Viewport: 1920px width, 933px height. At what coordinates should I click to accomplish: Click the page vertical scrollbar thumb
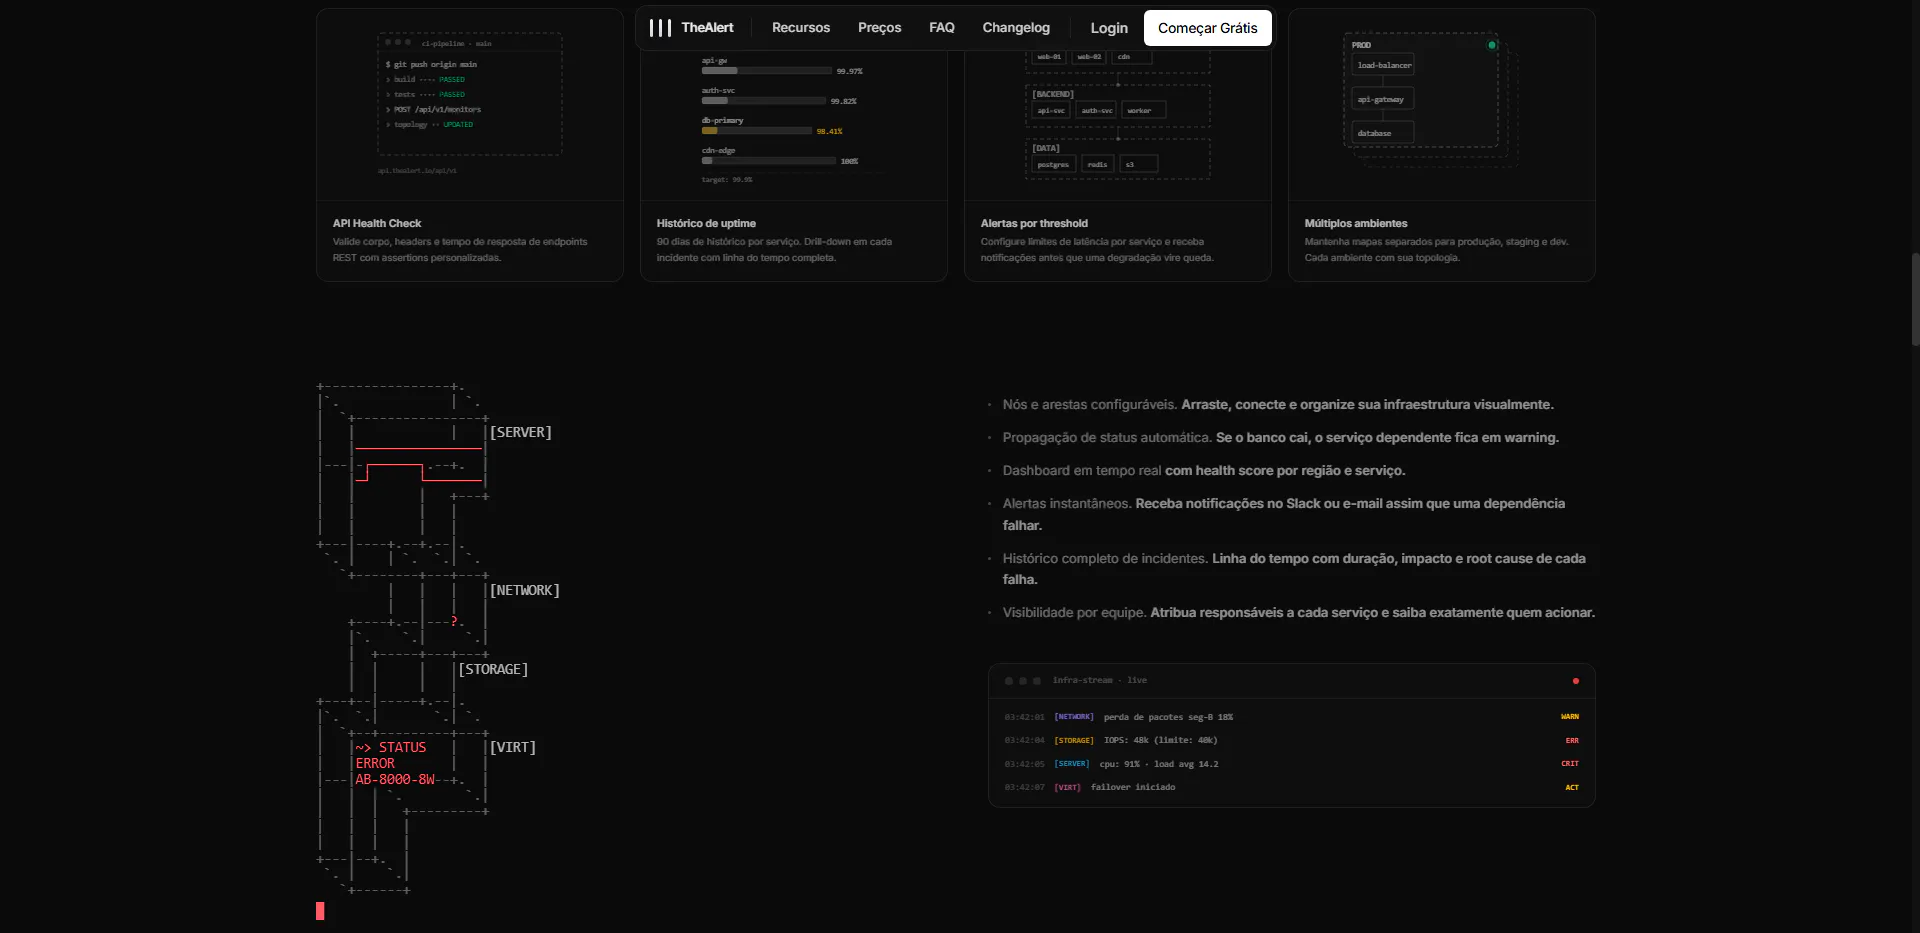pos(1915,300)
